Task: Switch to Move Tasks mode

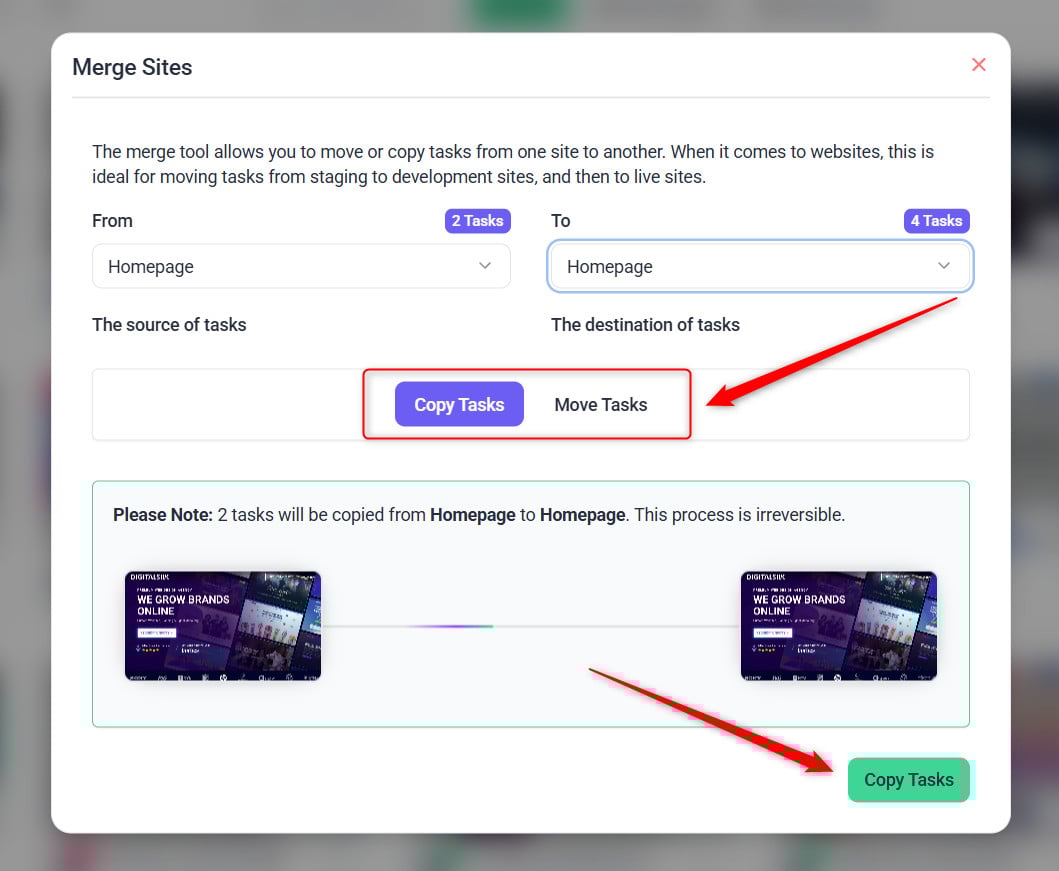Action: coord(600,404)
